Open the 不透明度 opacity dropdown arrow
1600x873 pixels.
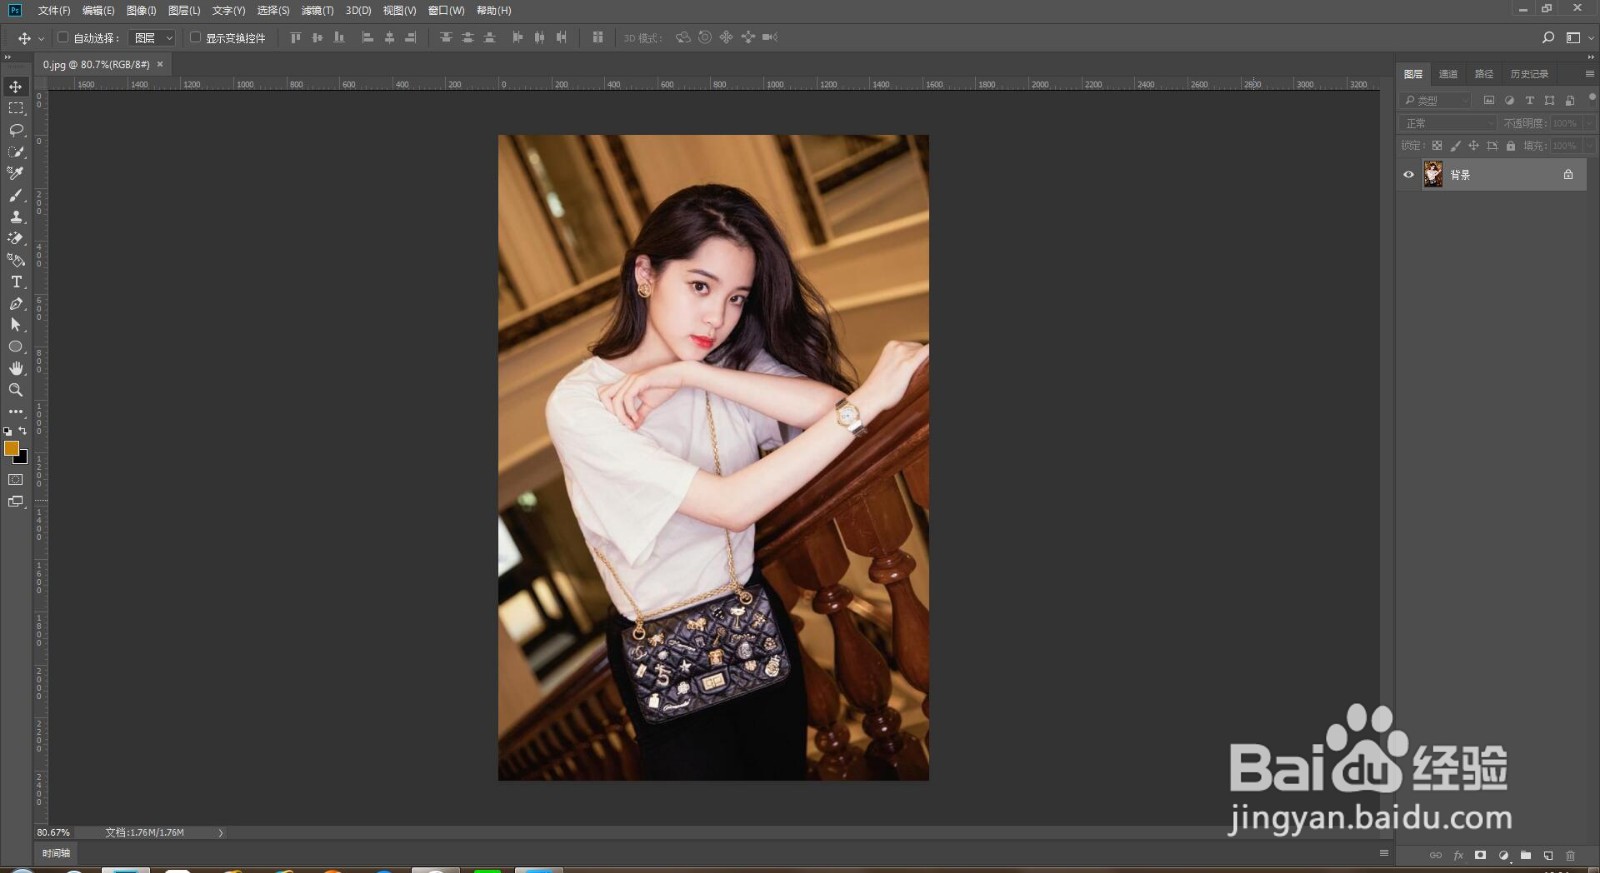[1590, 123]
